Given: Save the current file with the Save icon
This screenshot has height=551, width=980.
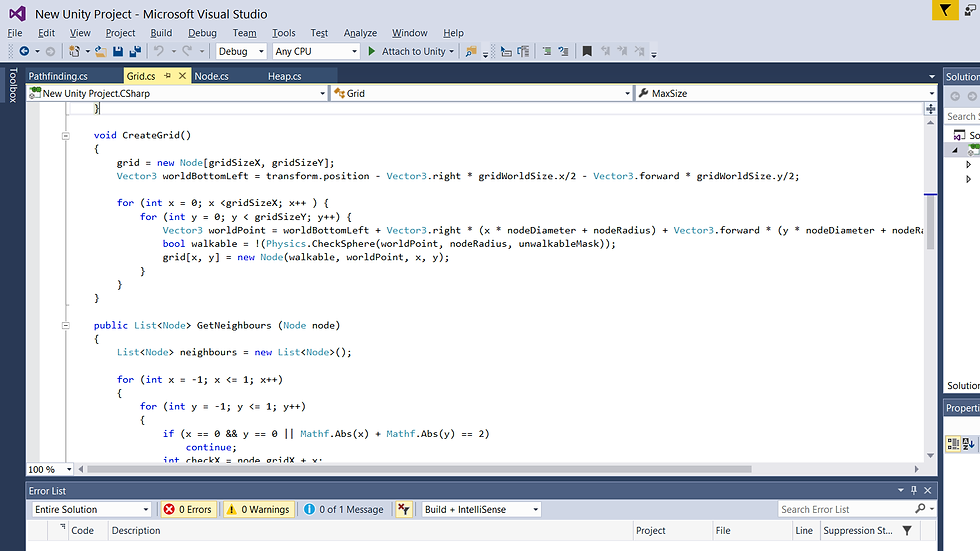Looking at the screenshot, I should tap(118, 51).
